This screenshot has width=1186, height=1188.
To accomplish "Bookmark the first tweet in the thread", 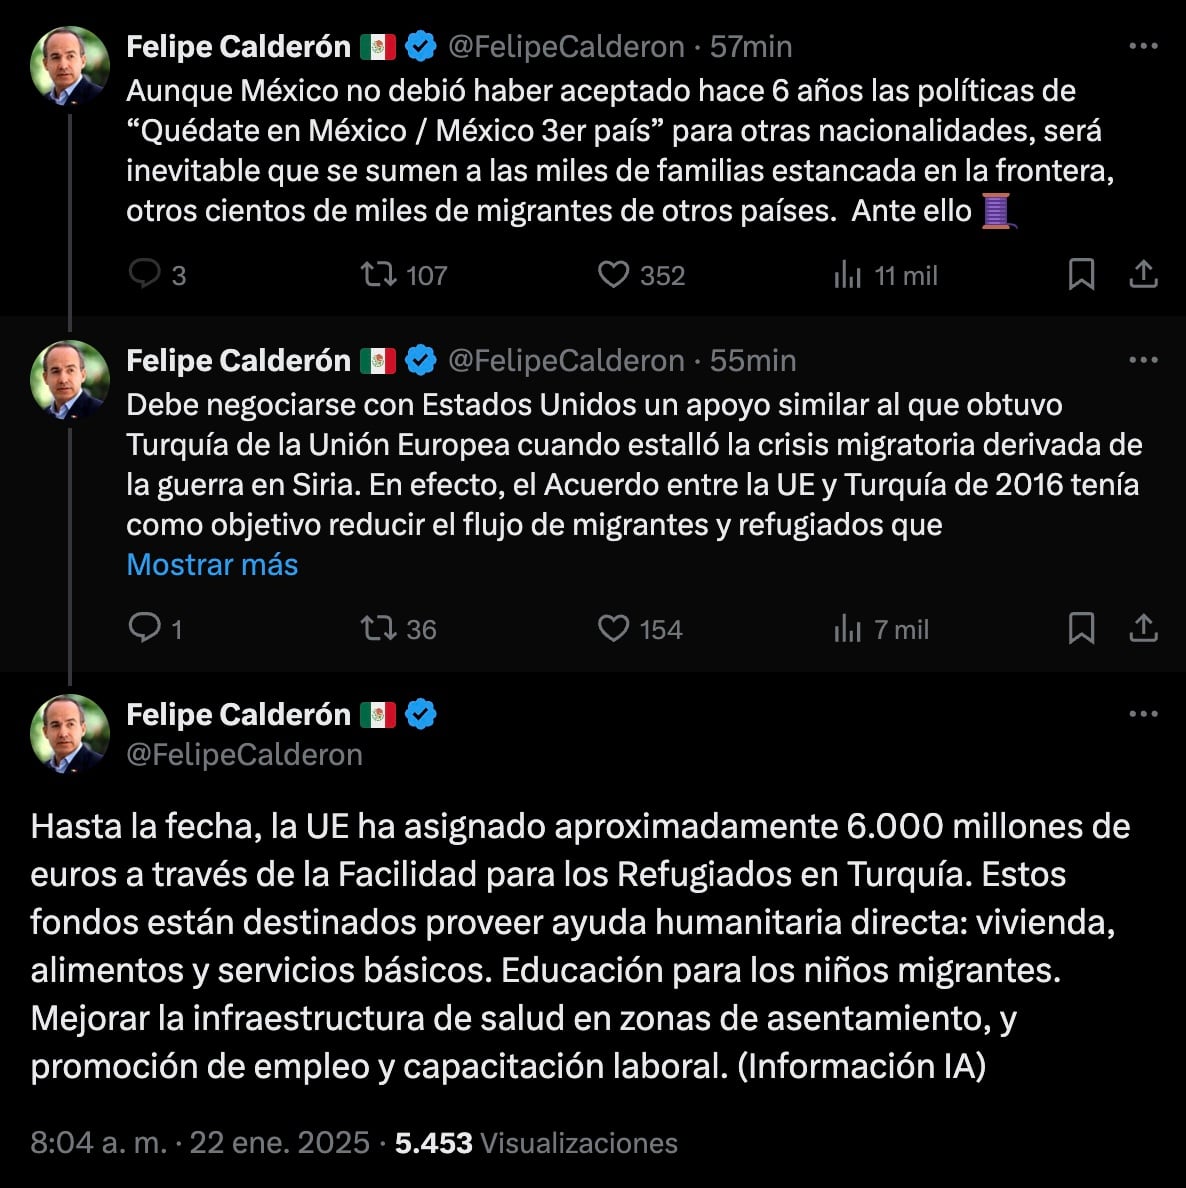I will [1081, 275].
